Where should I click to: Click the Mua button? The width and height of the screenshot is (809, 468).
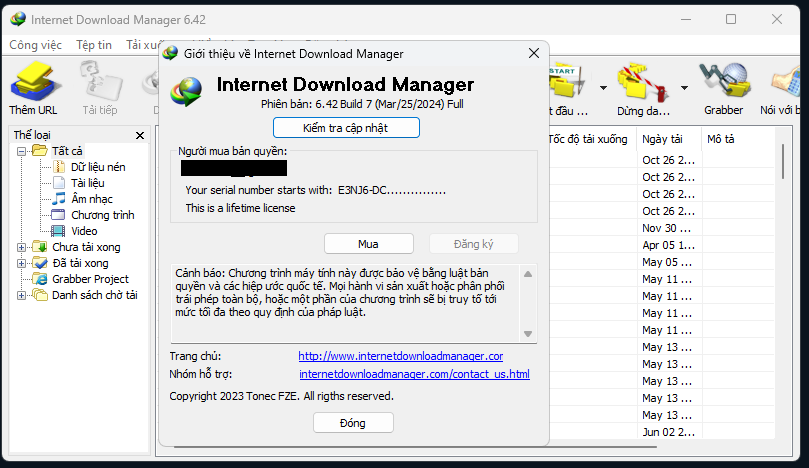pyautogui.click(x=368, y=244)
